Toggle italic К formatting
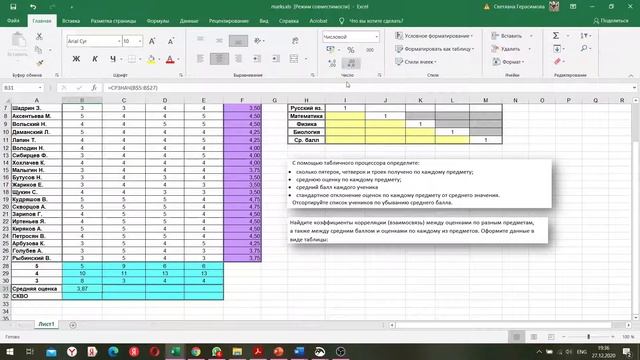640x360 pixels. click(95, 59)
